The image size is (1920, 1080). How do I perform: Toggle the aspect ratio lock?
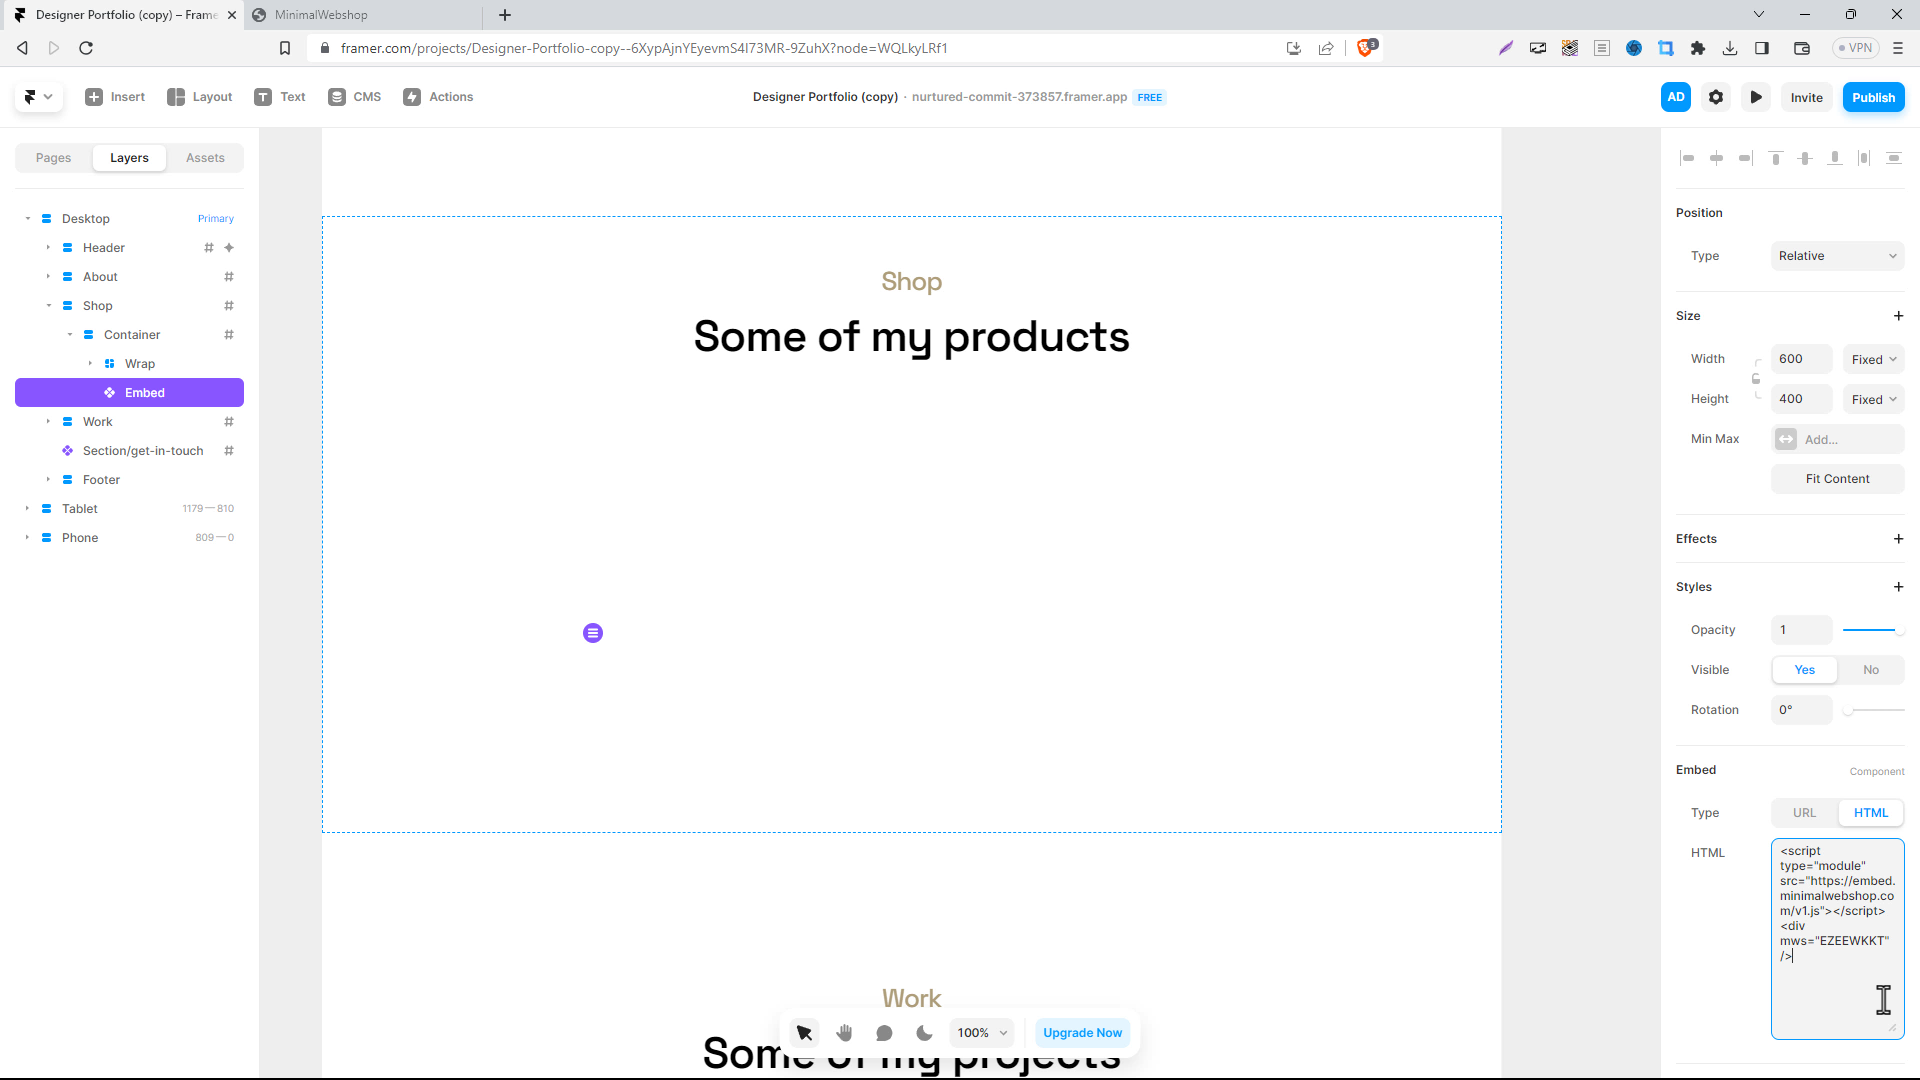[1756, 379]
